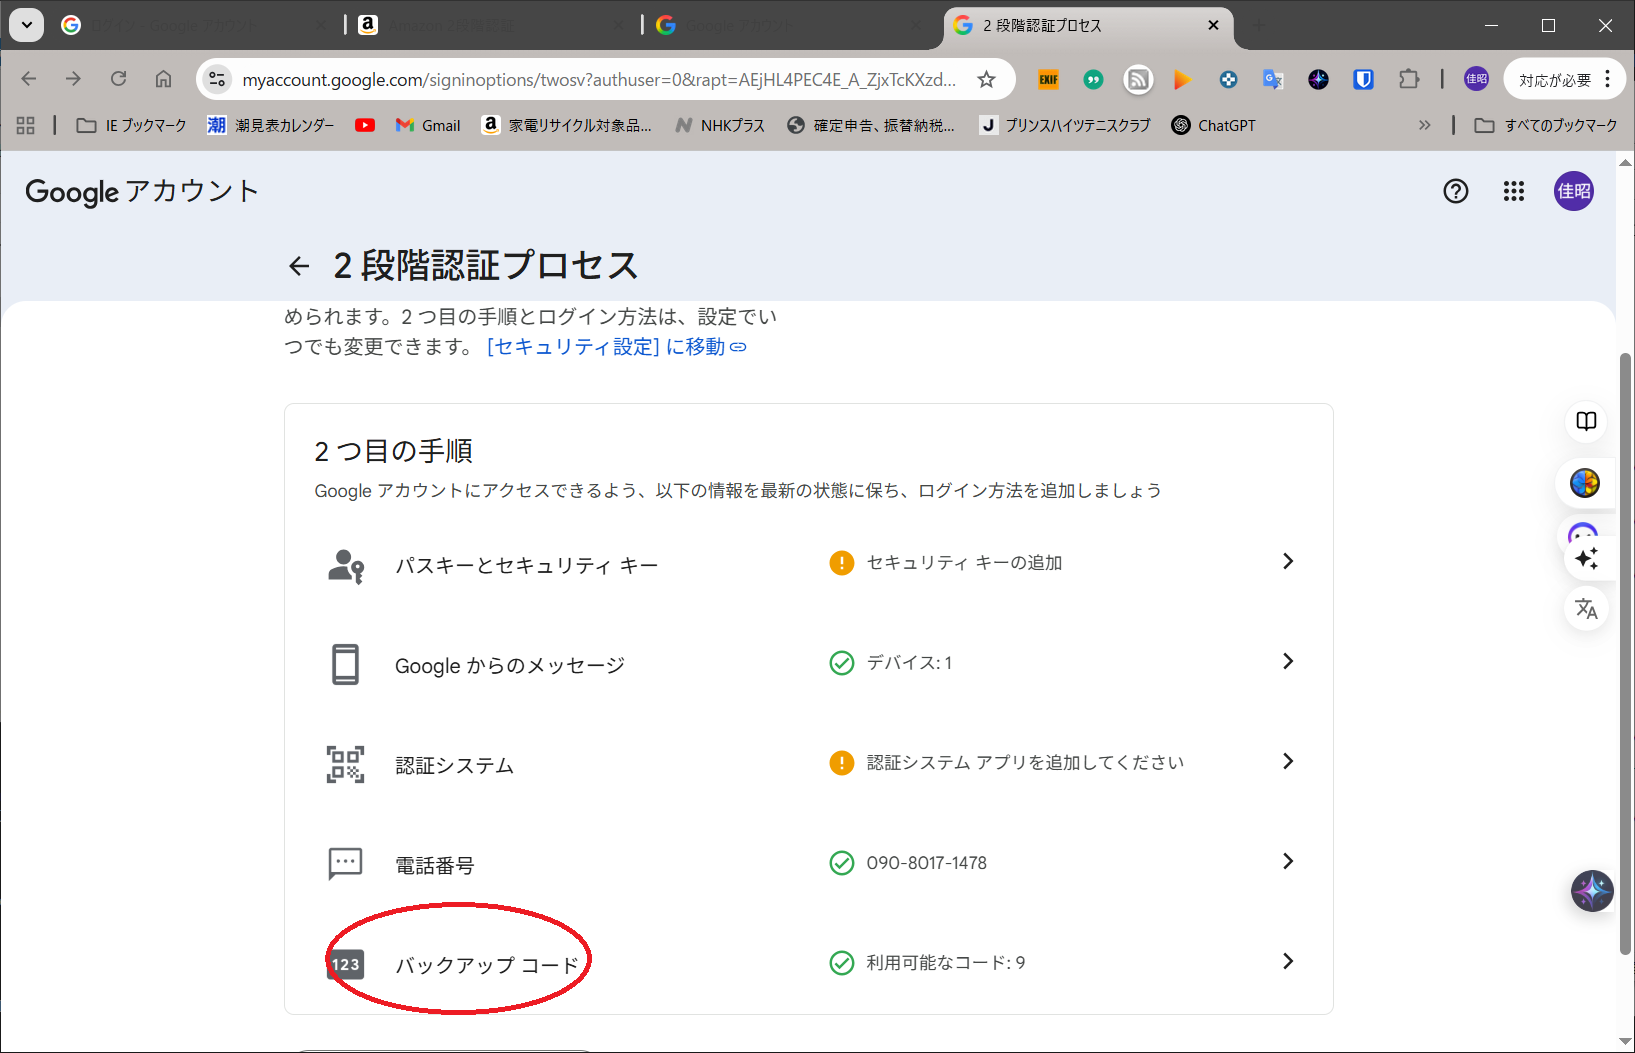Open the account avatar 佳昭 on page
This screenshot has height=1053, width=1635.
[x=1573, y=191]
